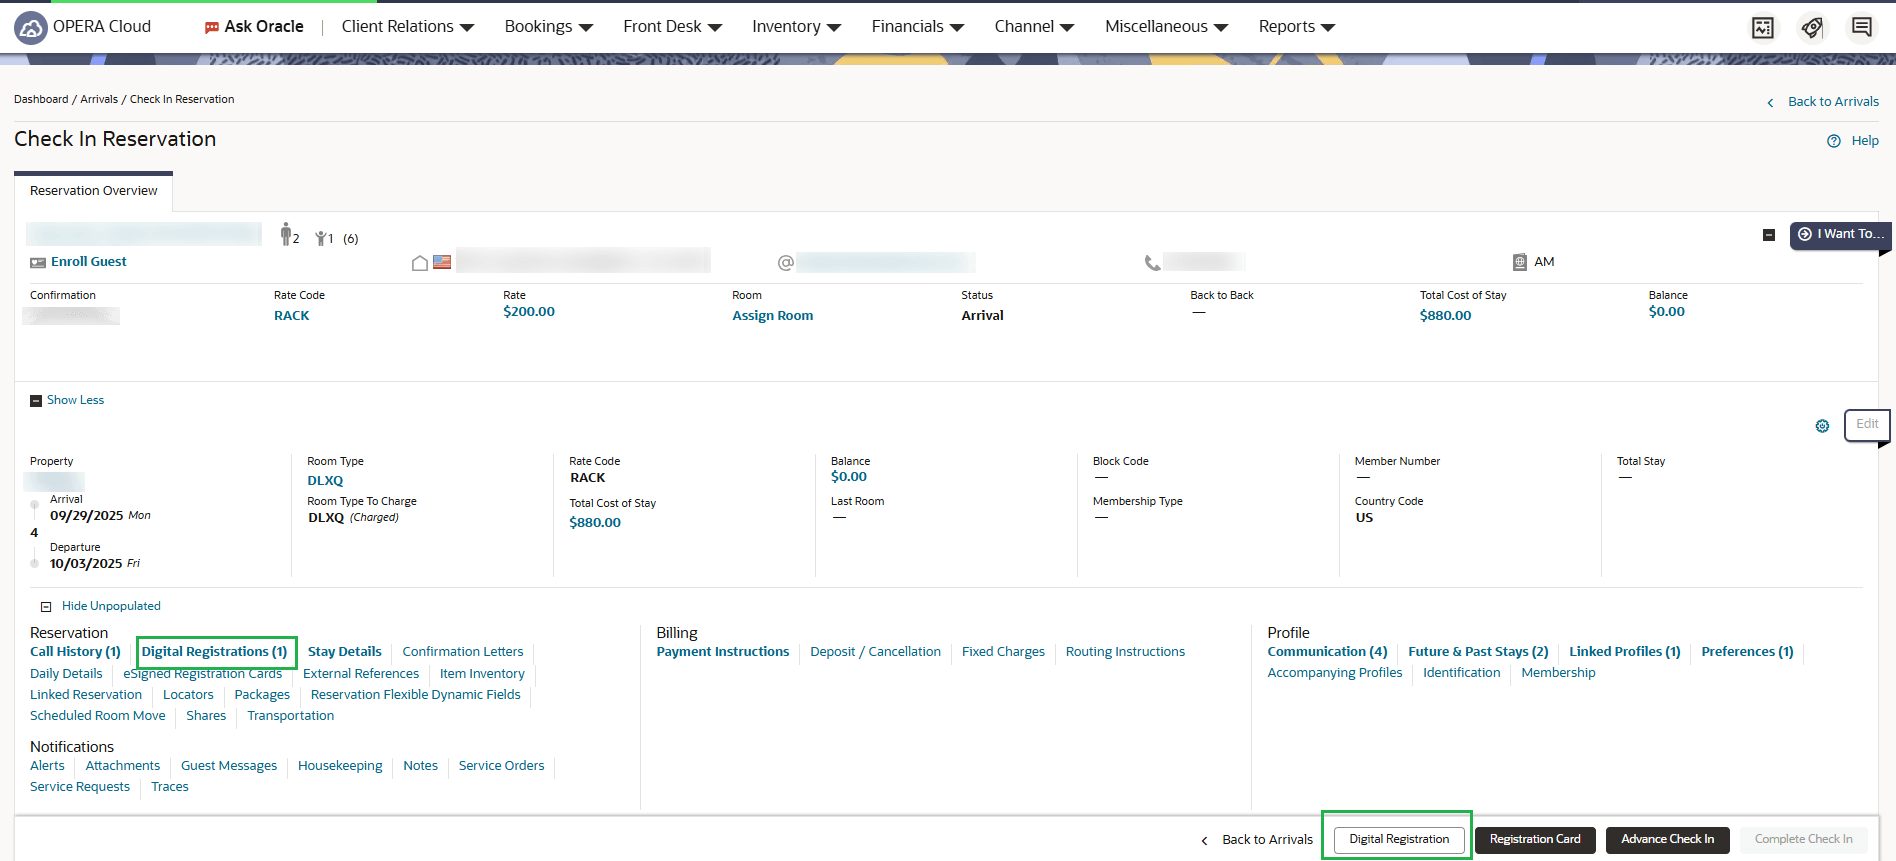Open Future & Past Stays (2)
The image size is (1896, 861).
click(x=1478, y=652)
